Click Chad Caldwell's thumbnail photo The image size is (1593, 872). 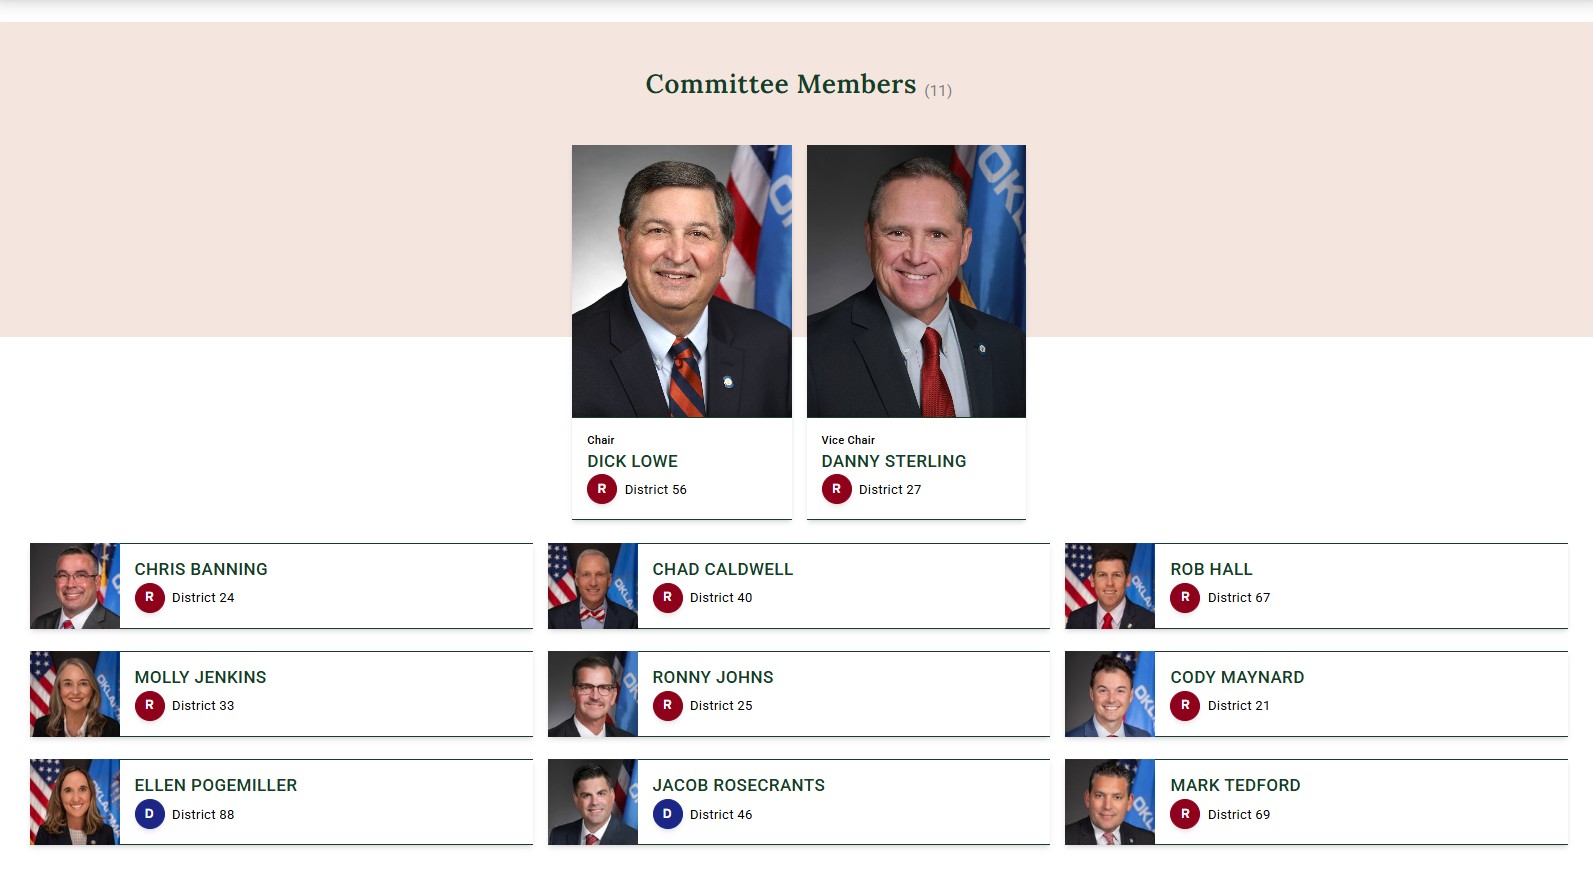(593, 586)
